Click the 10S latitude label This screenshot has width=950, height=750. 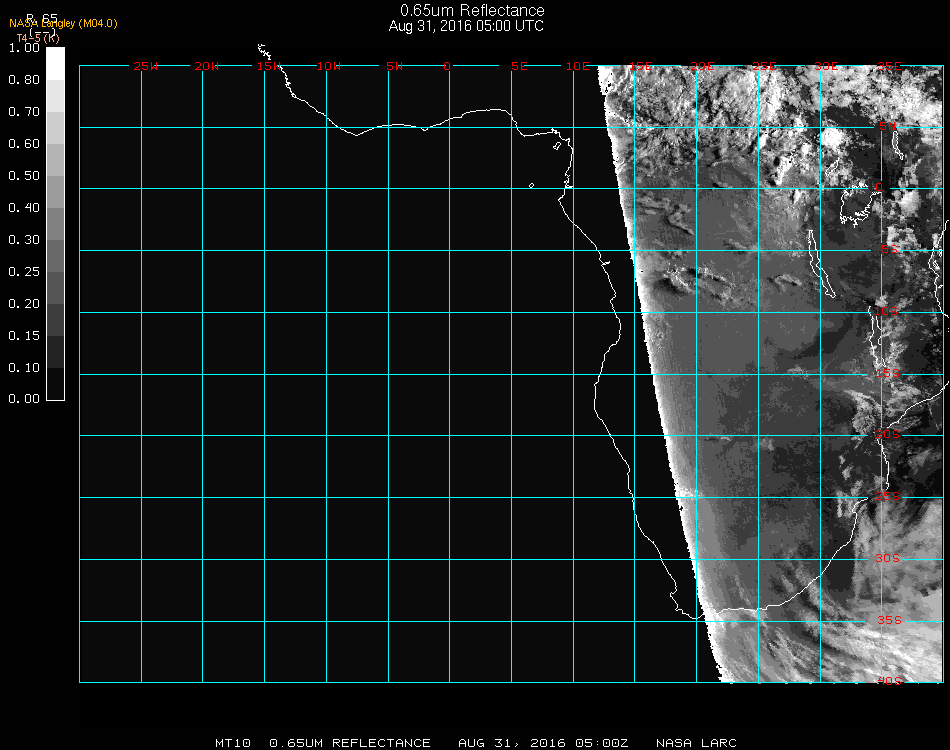click(888, 312)
